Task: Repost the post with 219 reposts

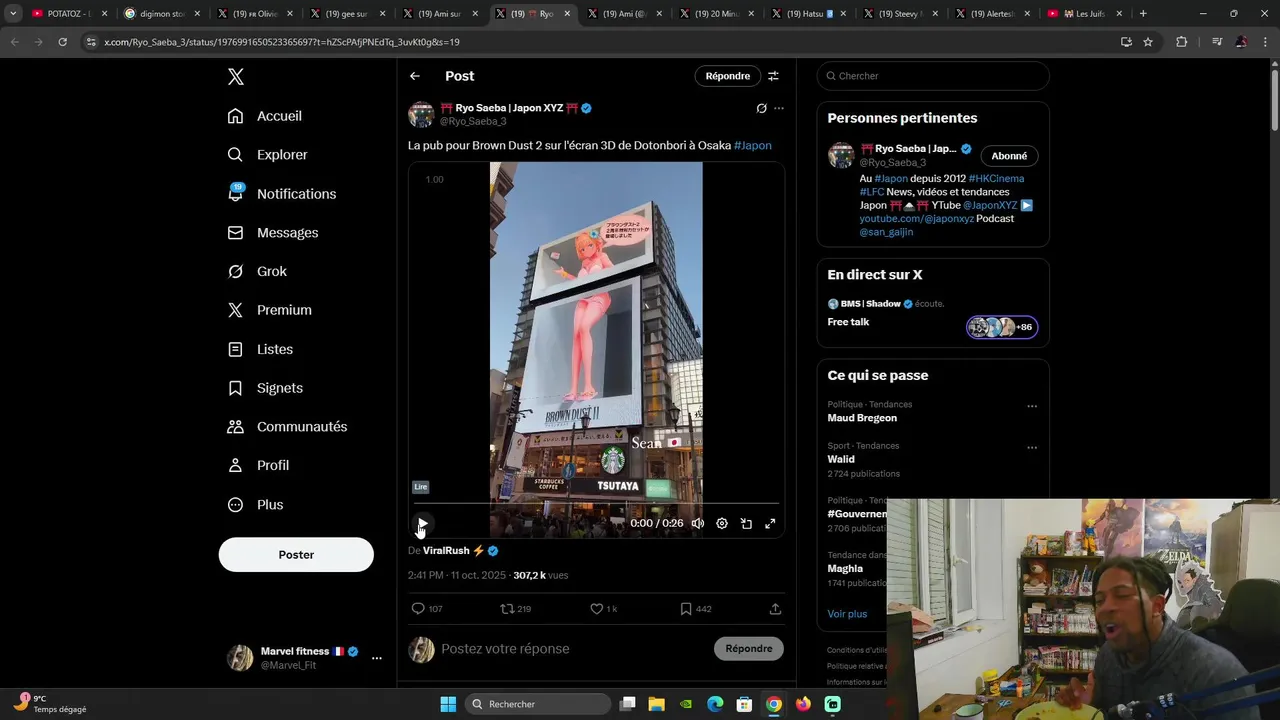Action: point(516,609)
